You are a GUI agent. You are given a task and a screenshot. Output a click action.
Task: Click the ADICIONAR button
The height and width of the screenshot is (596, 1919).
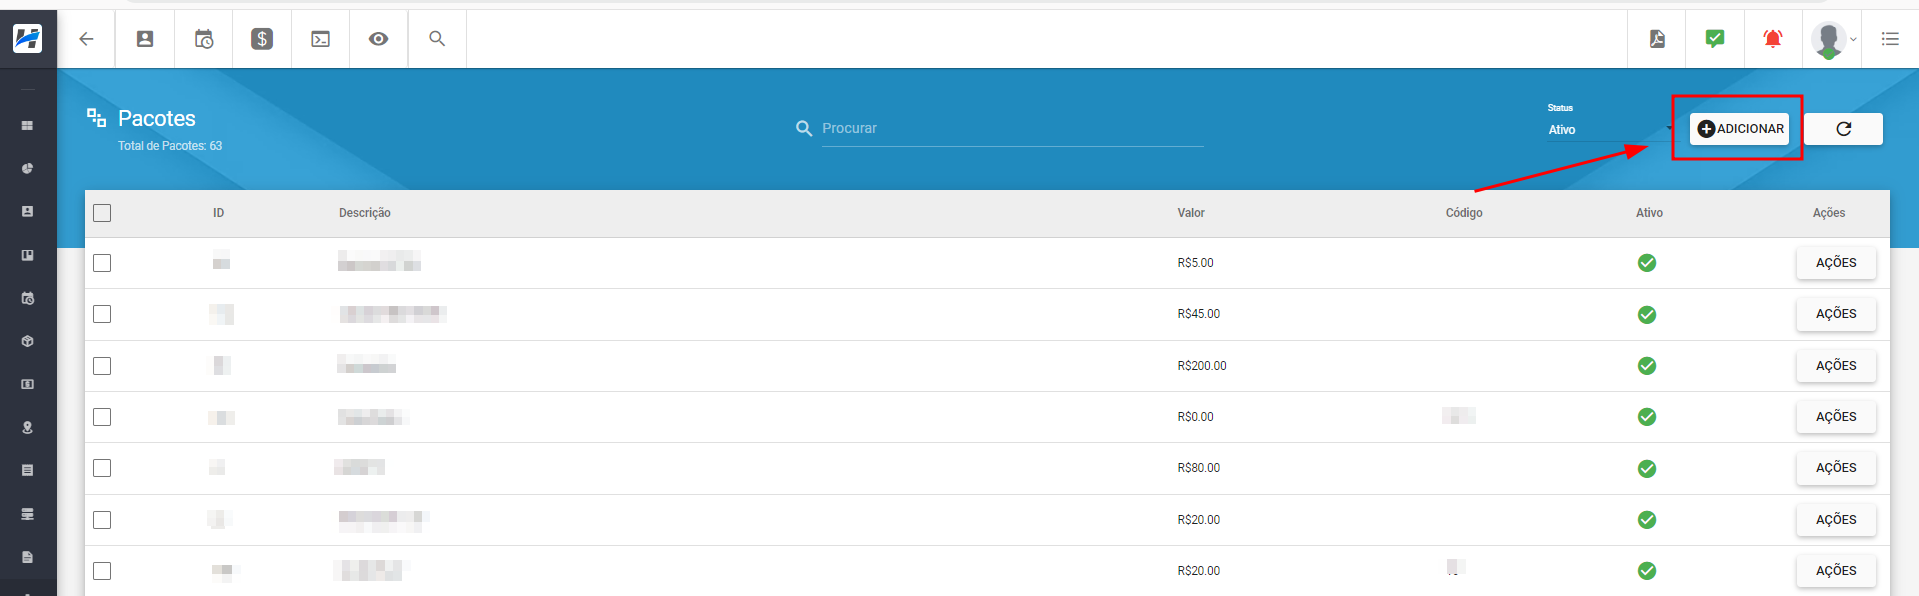(x=1739, y=129)
